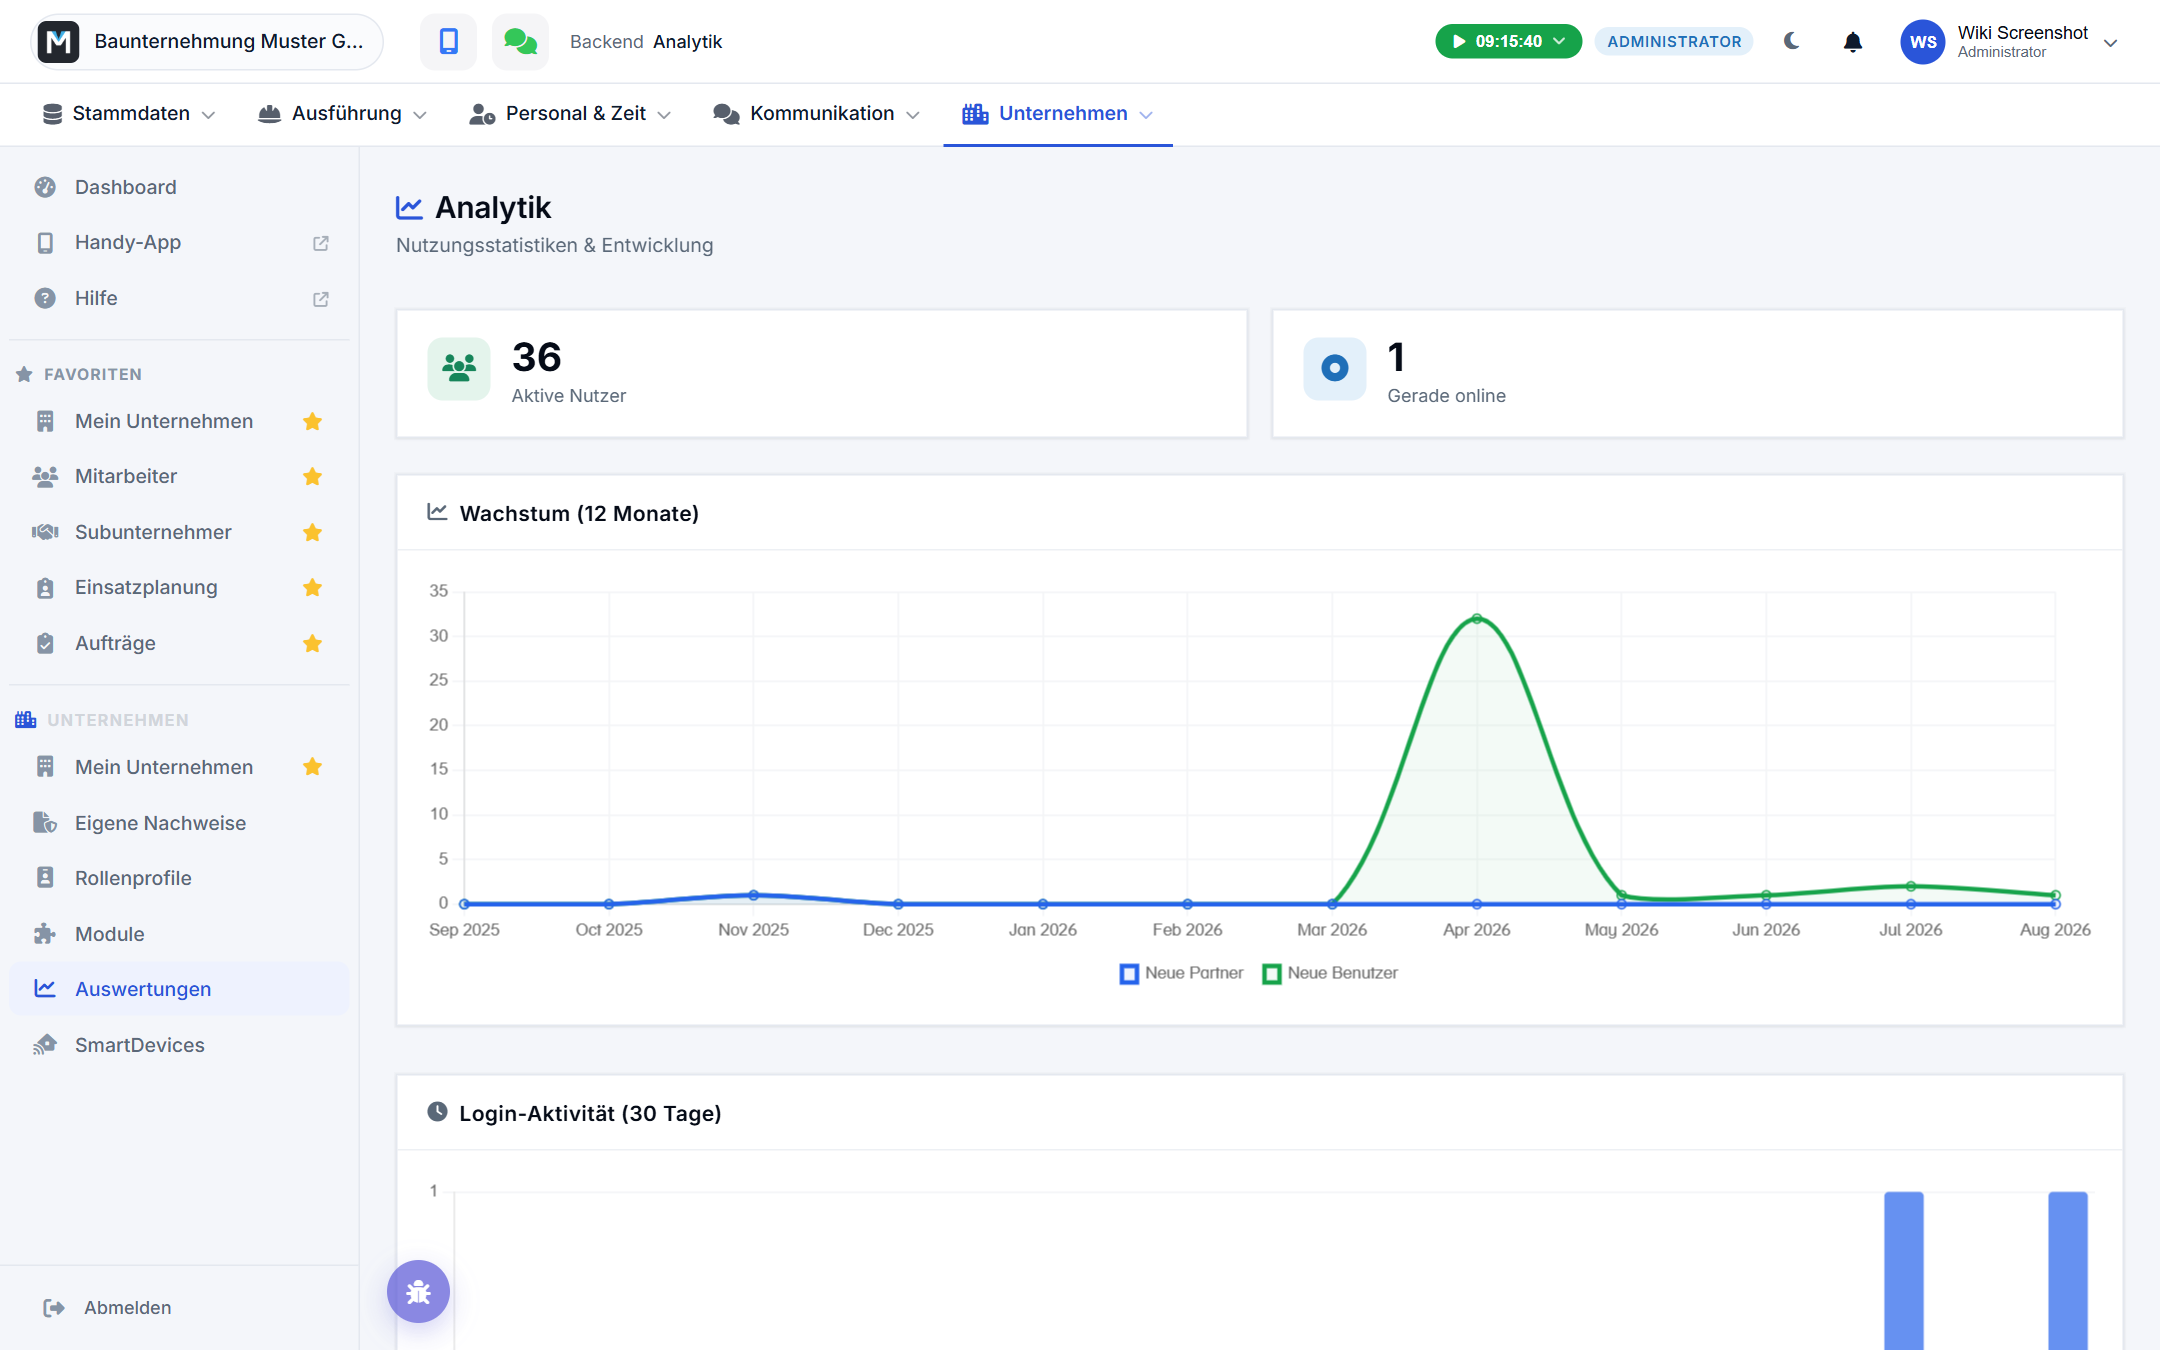The height and width of the screenshot is (1350, 2160).
Task: Click the Stammdaten database icon
Action: pyautogui.click(x=53, y=114)
